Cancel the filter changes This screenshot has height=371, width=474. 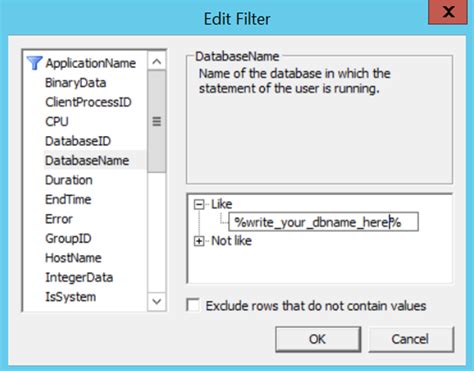pos(411,339)
